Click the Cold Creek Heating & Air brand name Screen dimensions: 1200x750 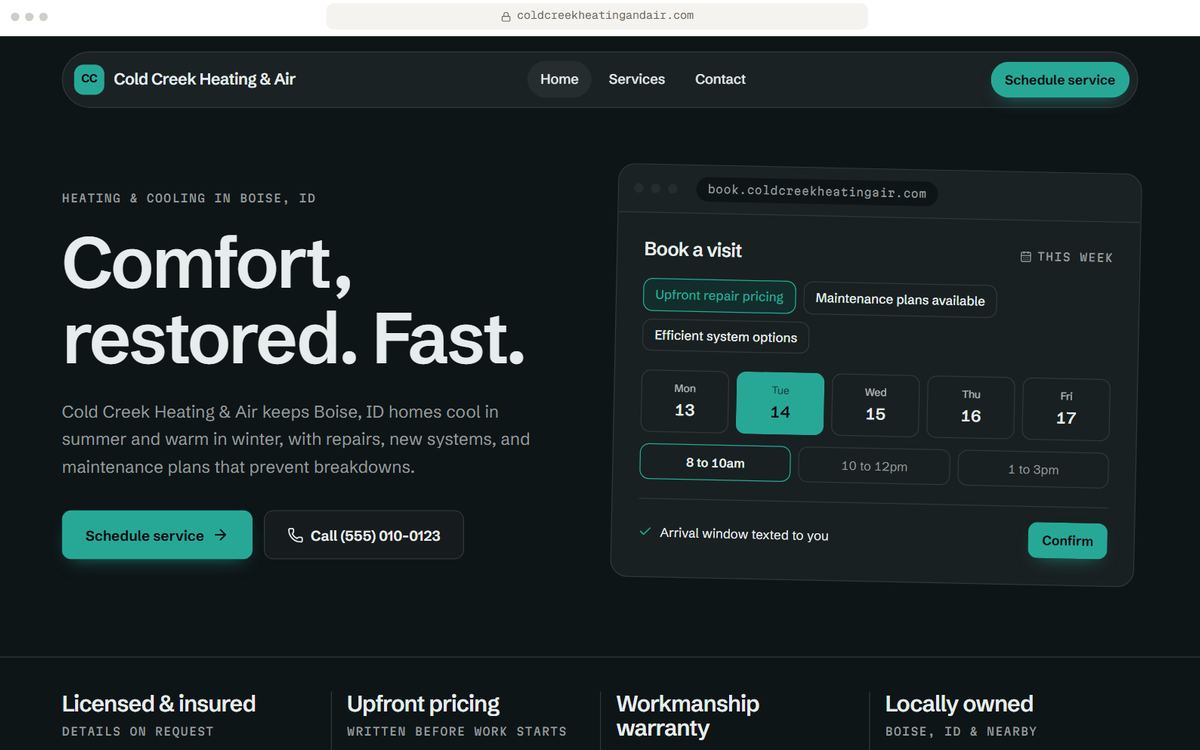(x=205, y=79)
